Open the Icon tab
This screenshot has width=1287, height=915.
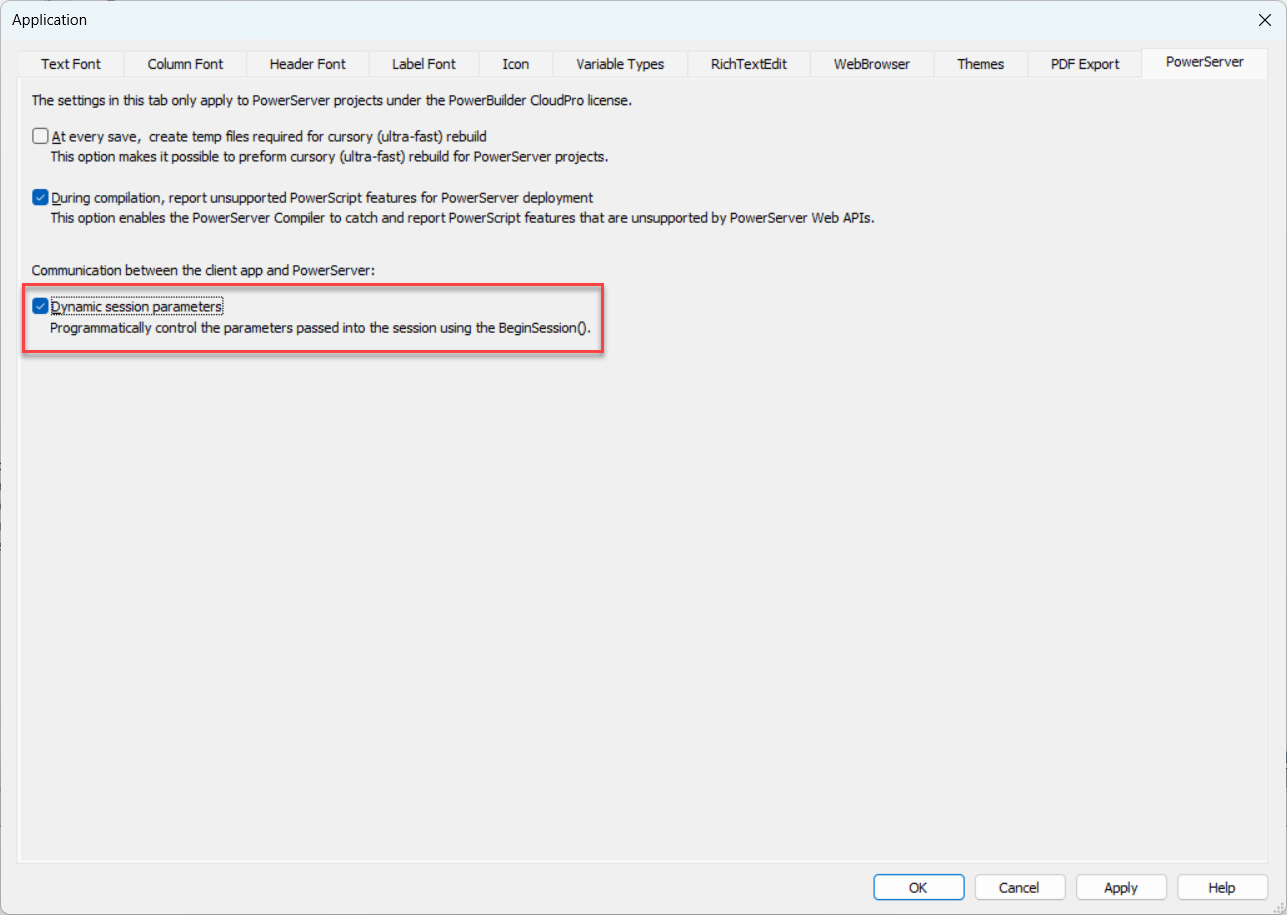[x=515, y=64]
